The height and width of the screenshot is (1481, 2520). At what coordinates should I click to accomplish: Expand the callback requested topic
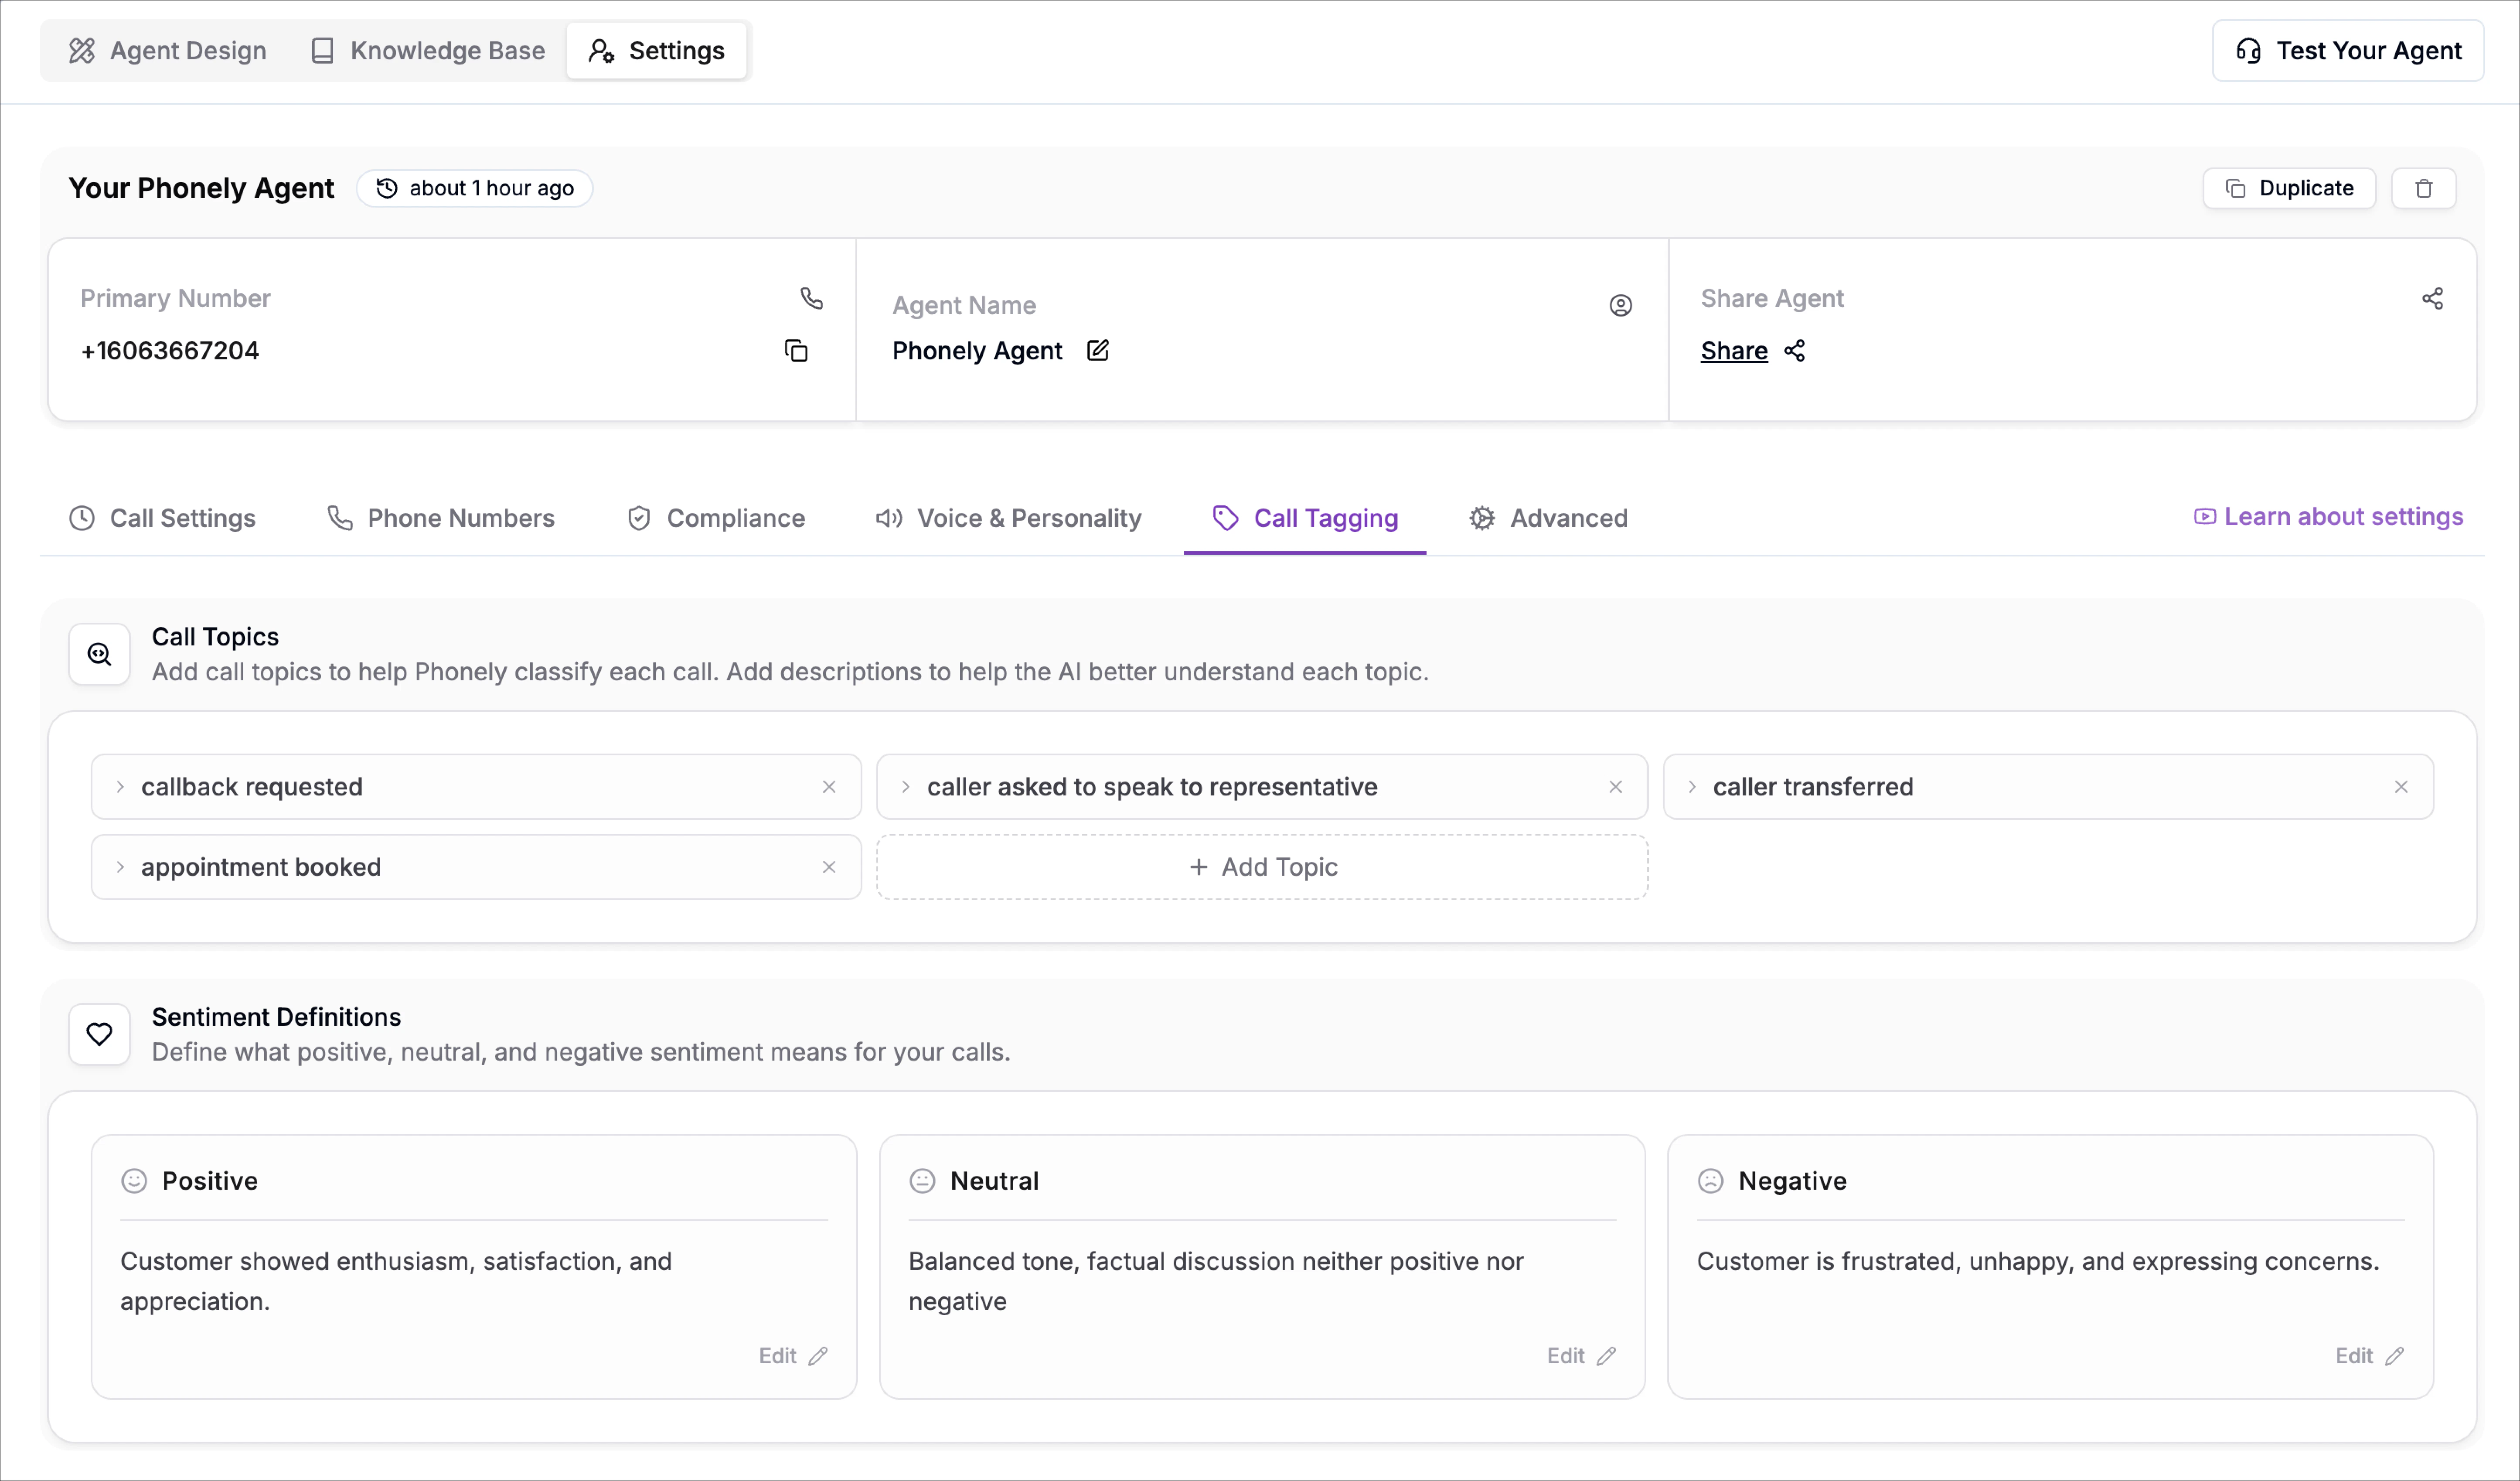(x=120, y=787)
